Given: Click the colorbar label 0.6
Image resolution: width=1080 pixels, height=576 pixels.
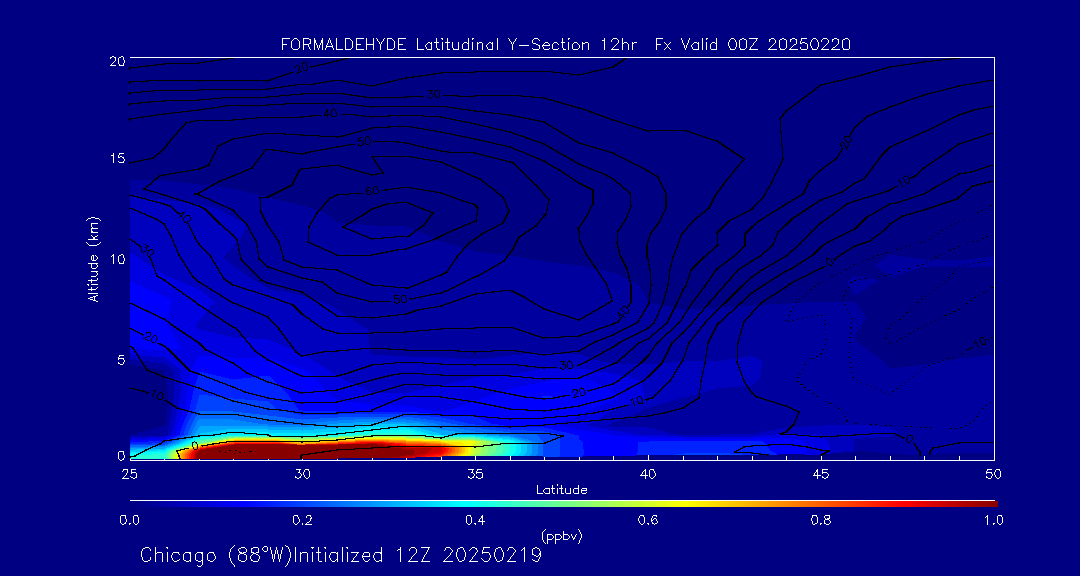Looking at the screenshot, I should tap(648, 521).
